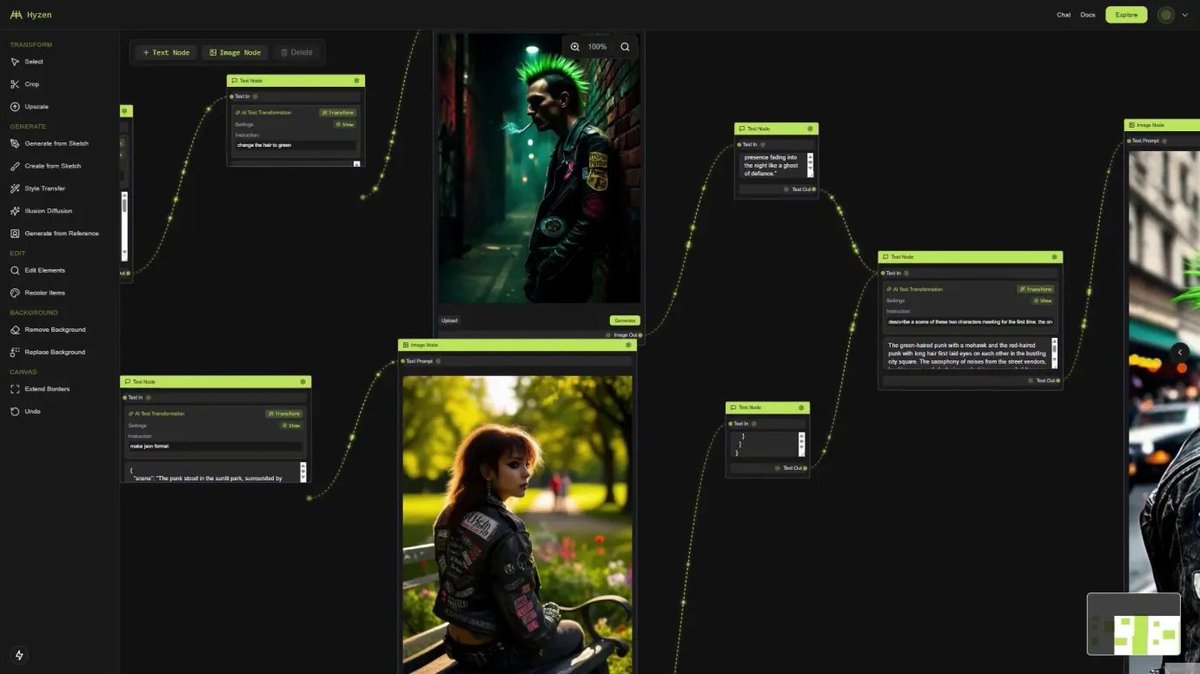
Task: Click the lightning bolt icon at bottom left
Action: click(18, 655)
